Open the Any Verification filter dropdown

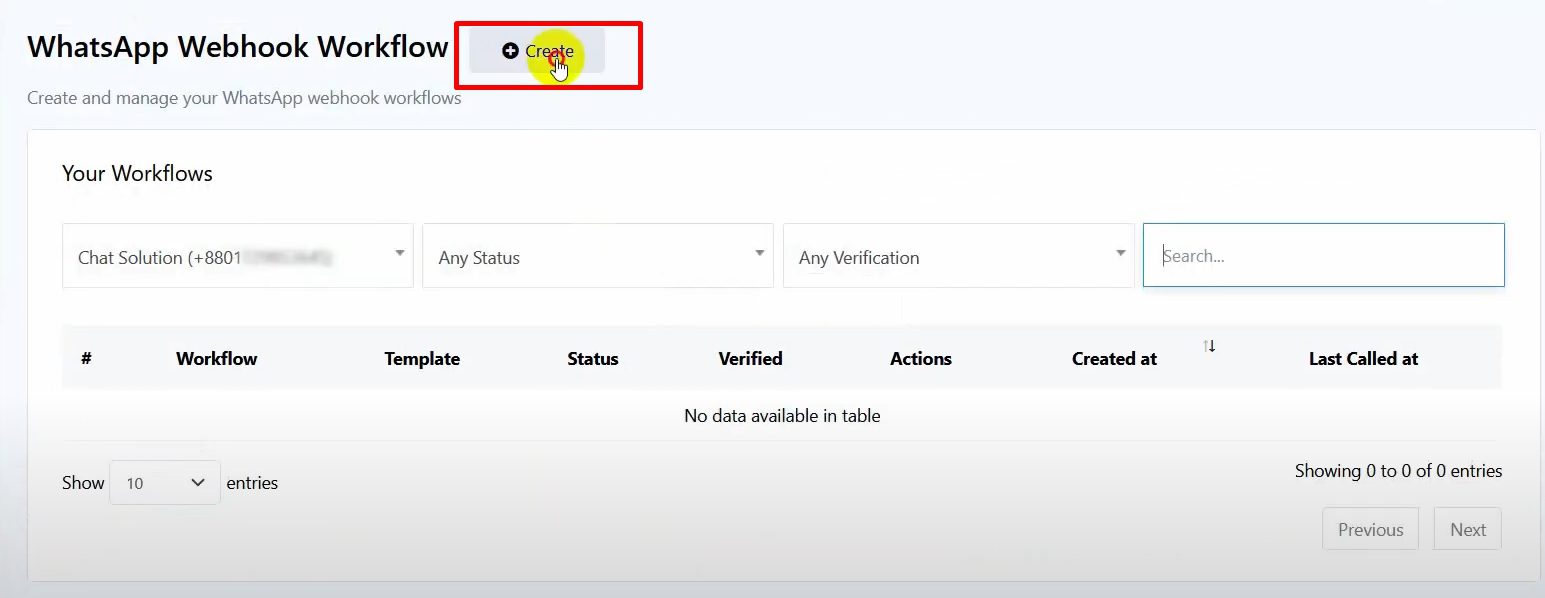[x=958, y=256]
